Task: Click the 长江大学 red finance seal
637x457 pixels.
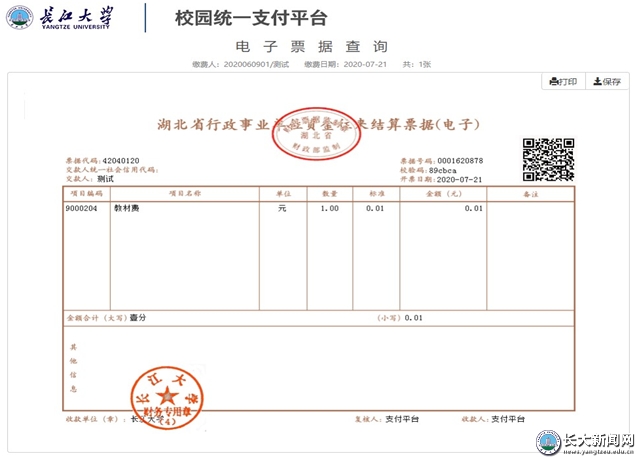Action: click(x=167, y=397)
